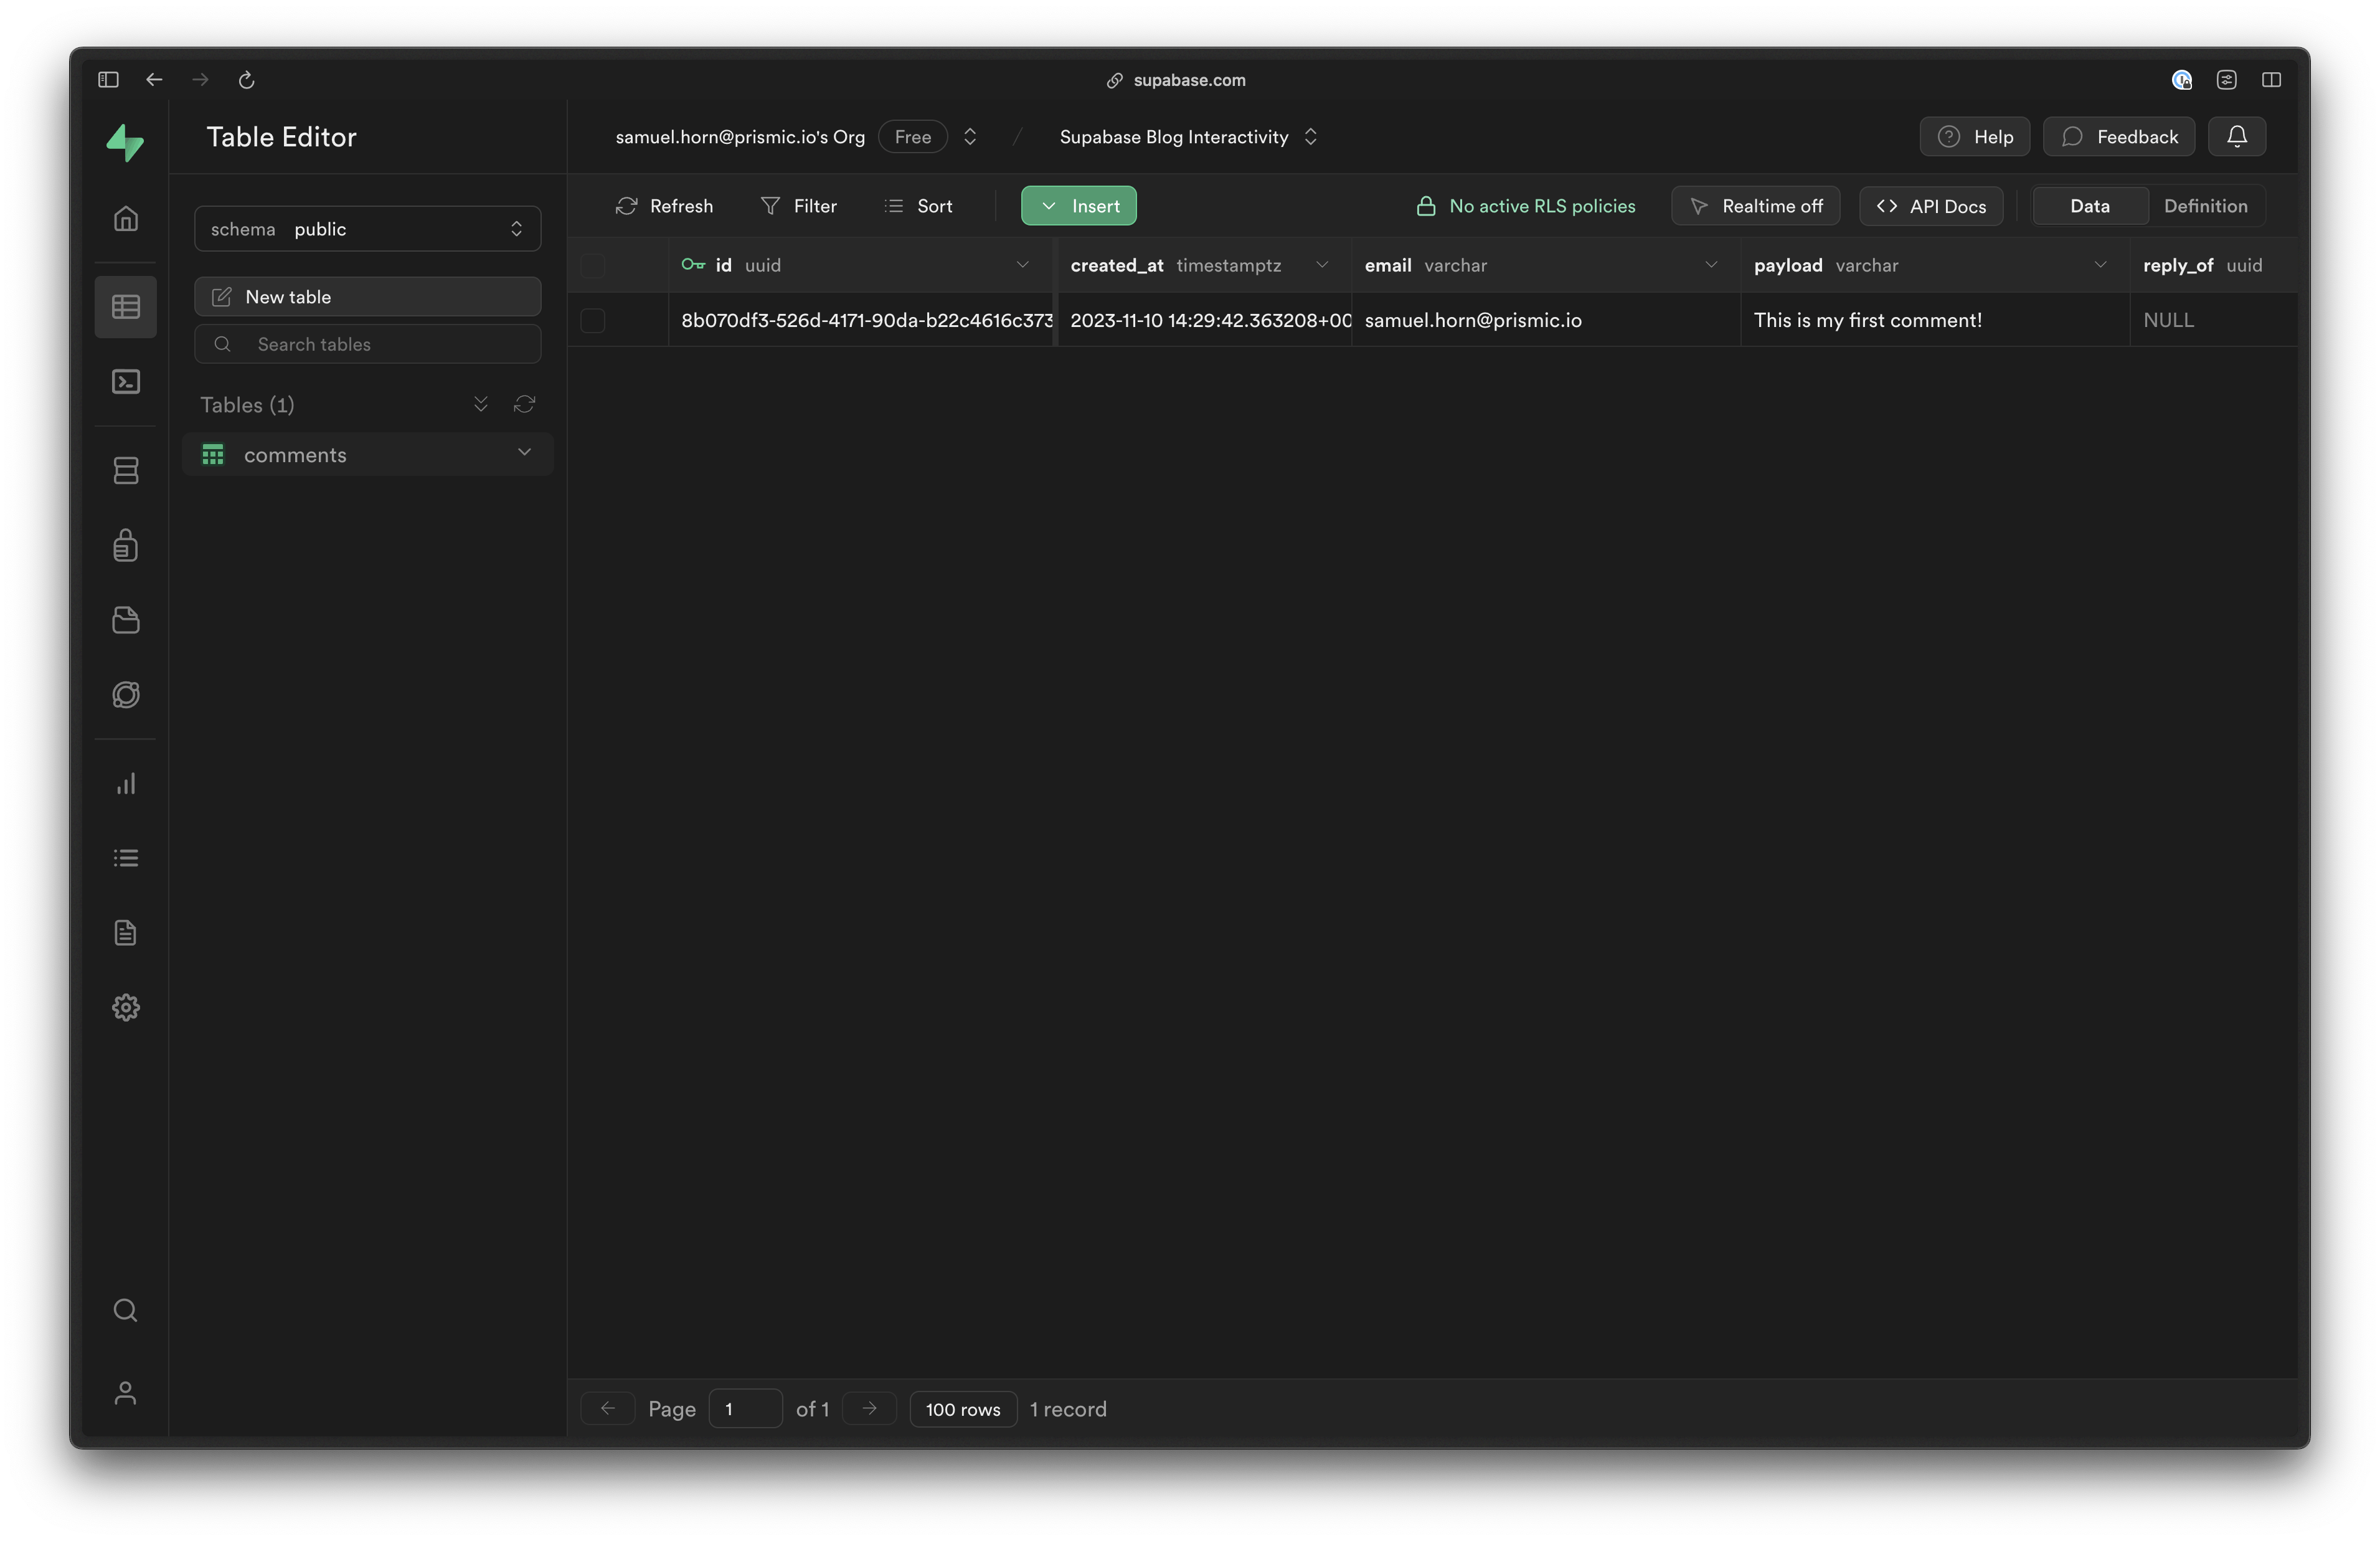Image resolution: width=2380 pixels, height=1541 pixels.
Task: Toggle the select-all rows header checkbox
Action: point(593,265)
